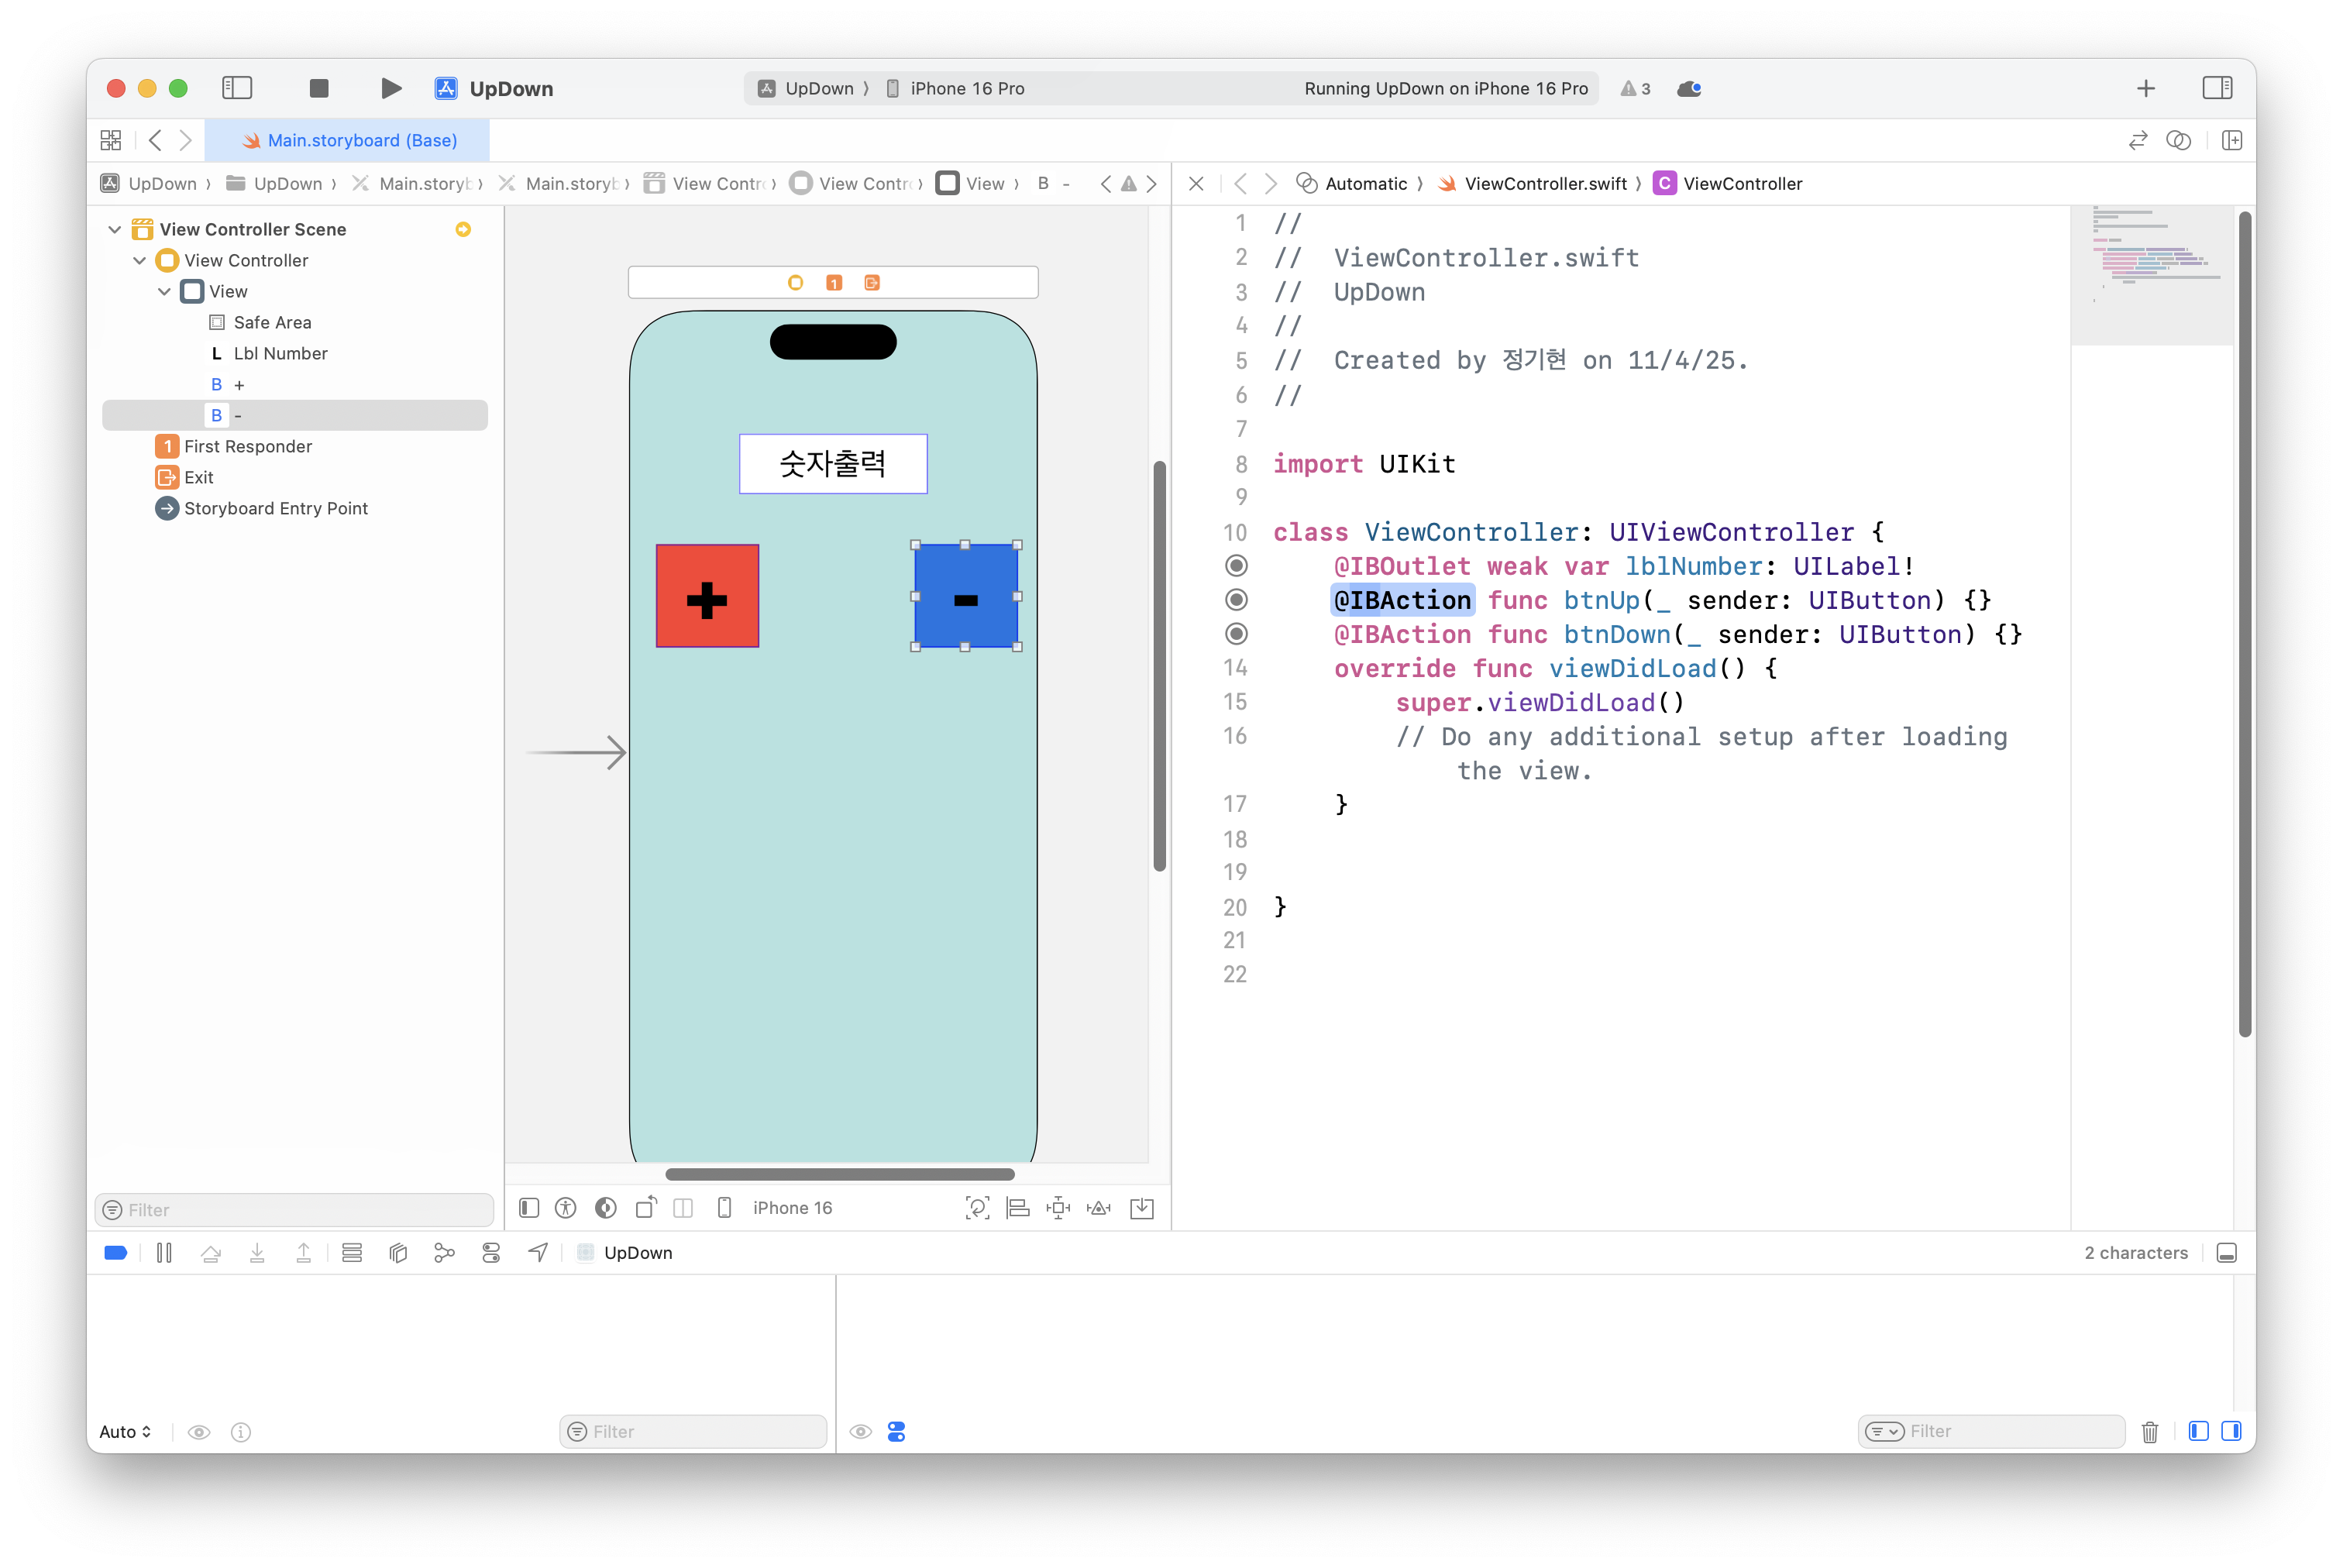Screen dimensions: 2343x1568
Task: Click the red plus button on canvas
Action: pos(707,596)
